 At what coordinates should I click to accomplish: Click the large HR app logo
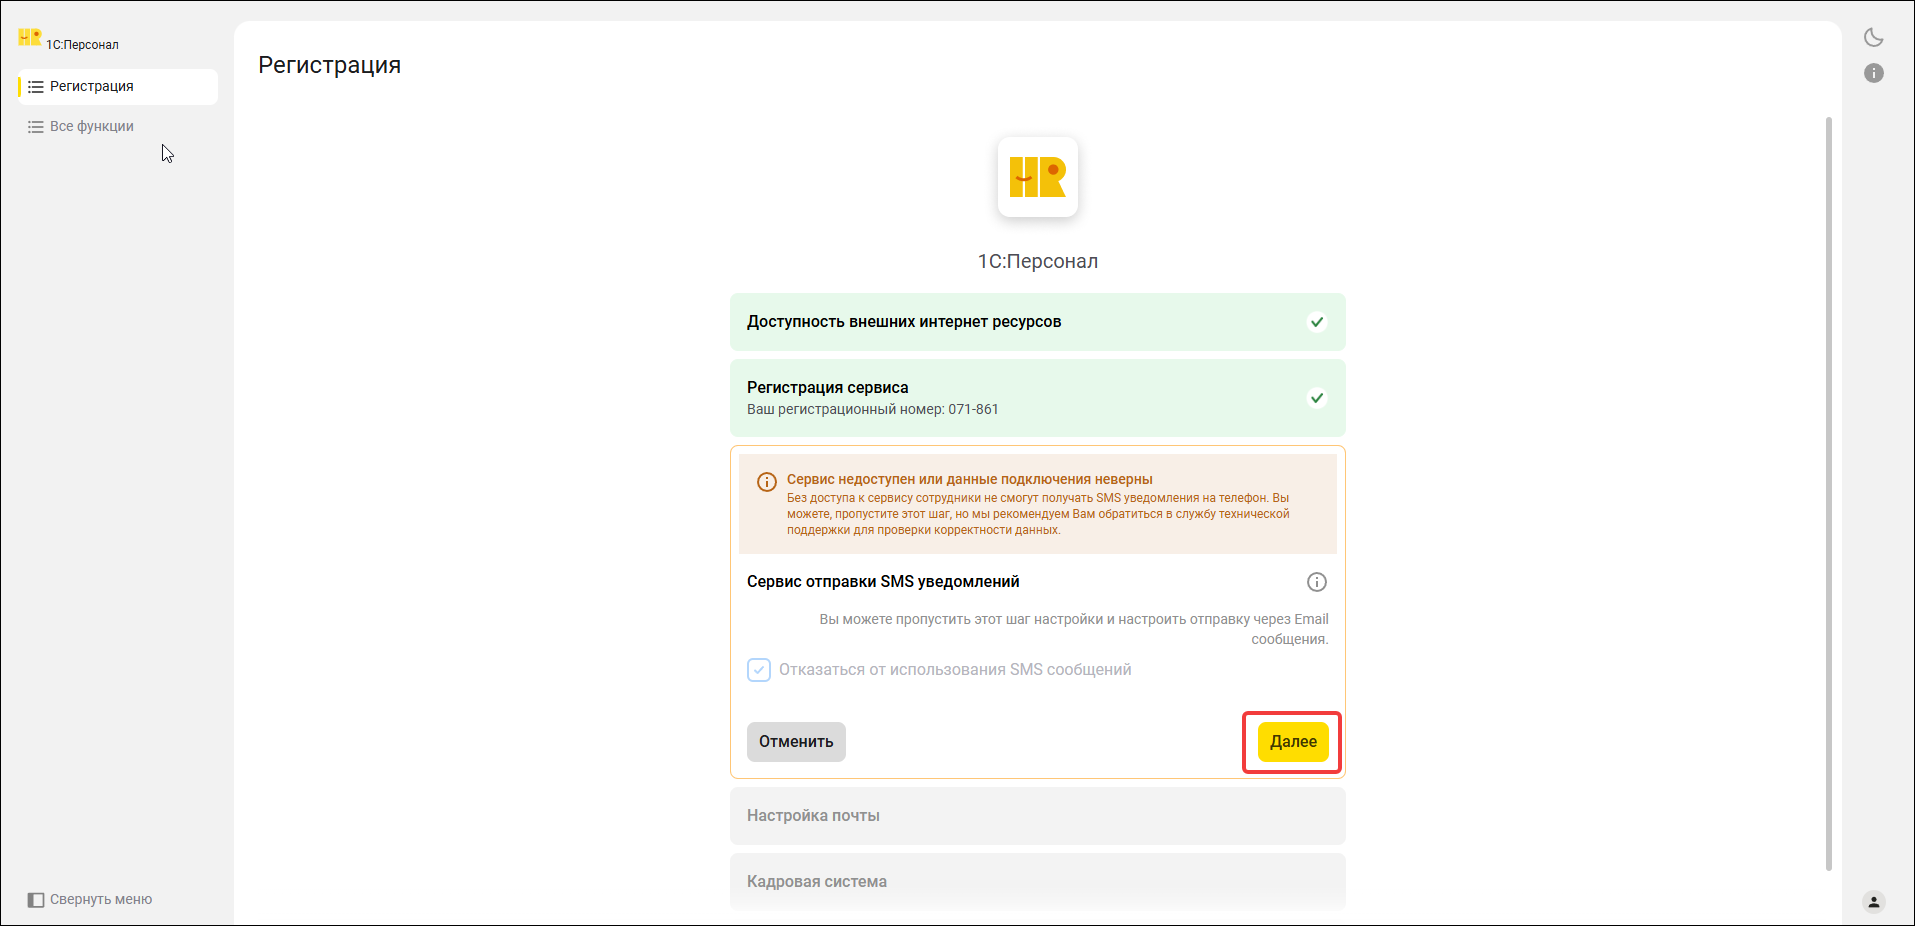(x=1037, y=177)
